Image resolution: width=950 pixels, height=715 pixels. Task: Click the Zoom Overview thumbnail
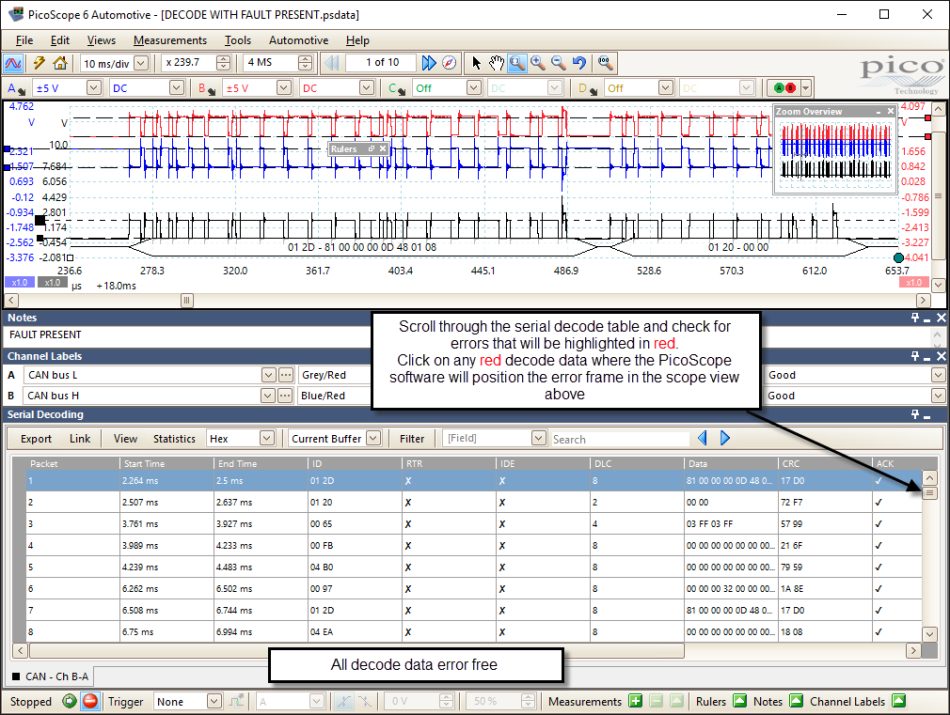pos(835,153)
